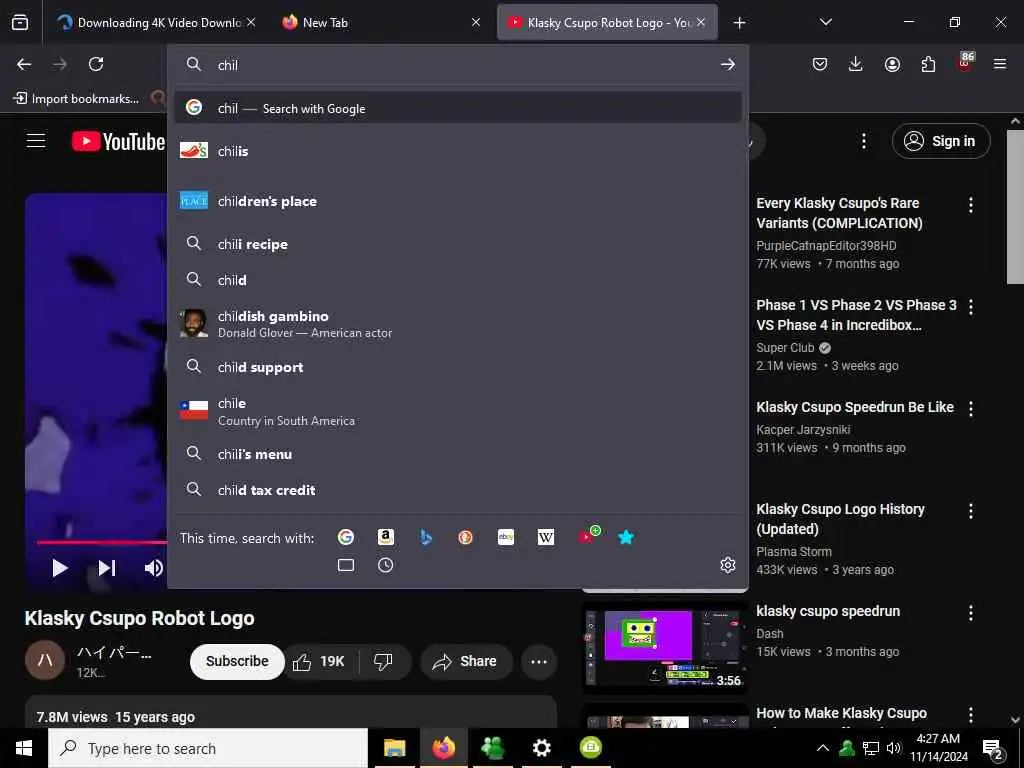Open the Firefox application menu

pos(1000,64)
